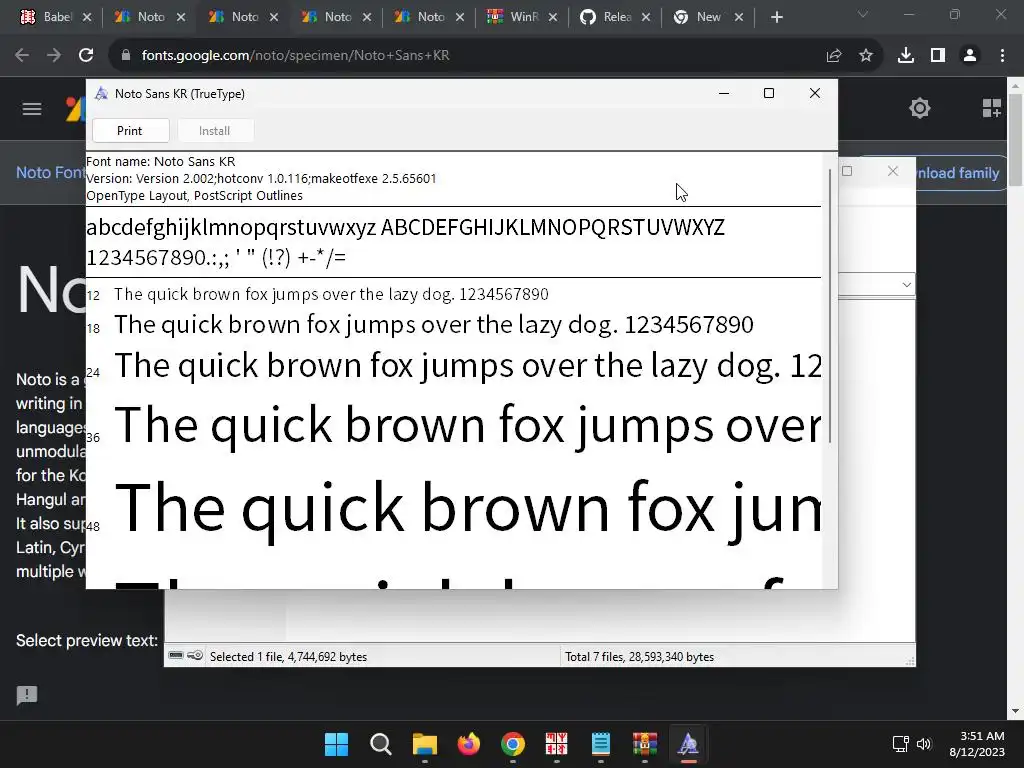Click the grayed Install button
Screen dimensions: 1024x768
(x=214, y=131)
